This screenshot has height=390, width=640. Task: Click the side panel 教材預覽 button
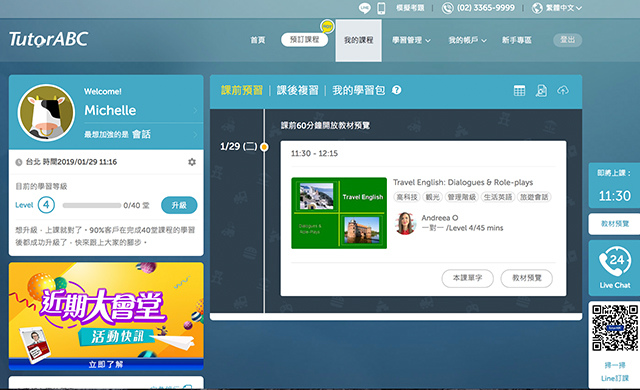pos(614,224)
